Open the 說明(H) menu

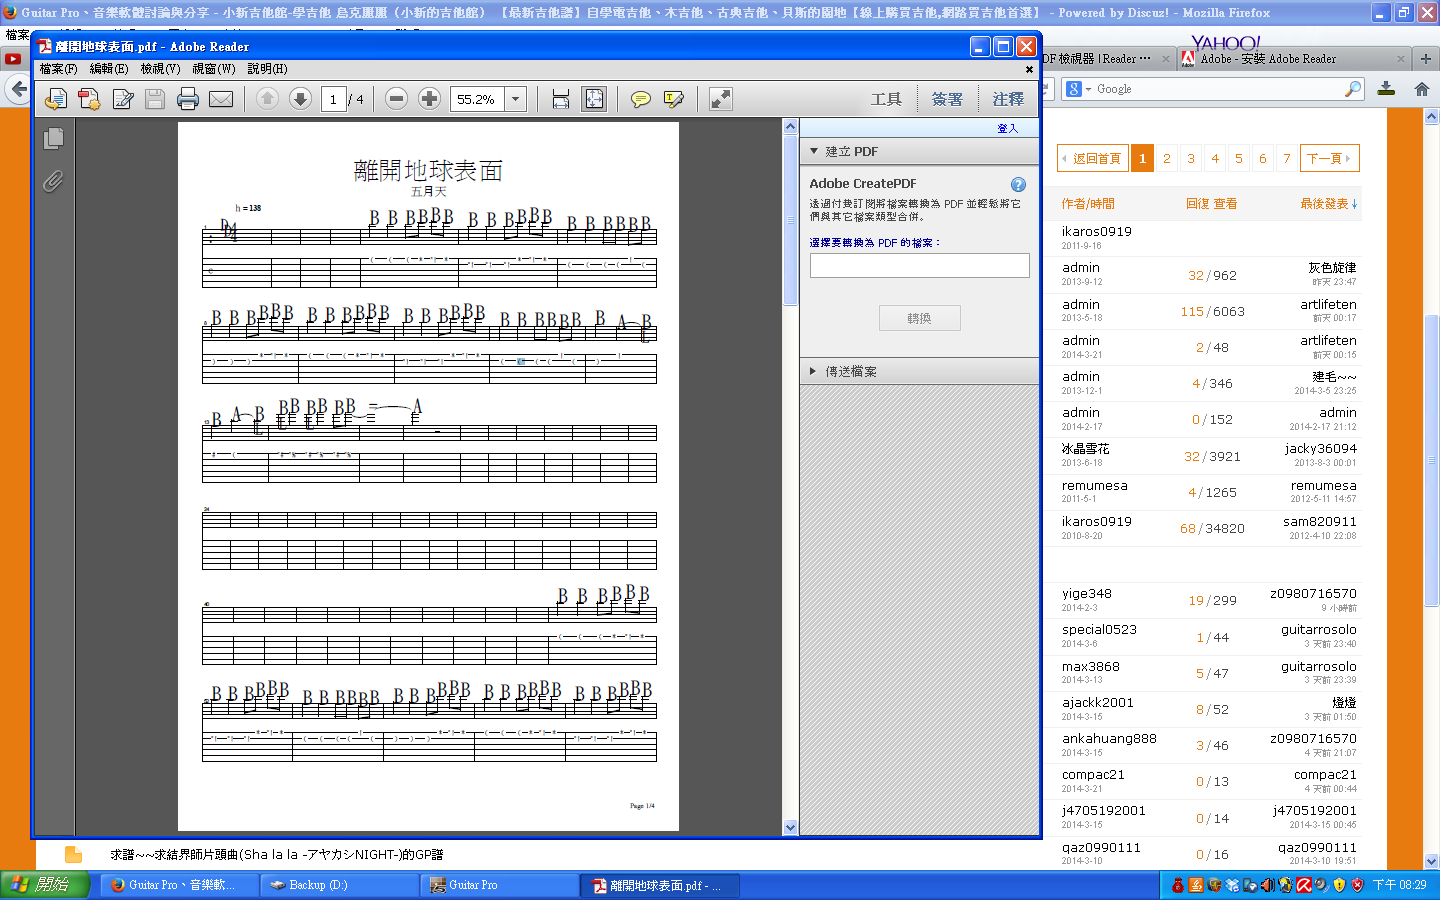pyautogui.click(x=267, y=69)
